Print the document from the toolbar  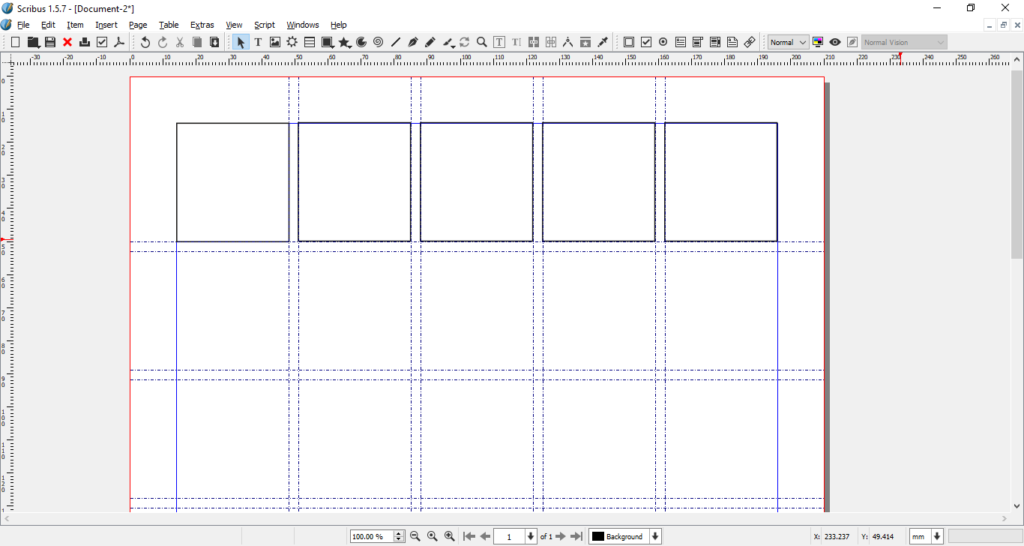(x=84, y=42)
